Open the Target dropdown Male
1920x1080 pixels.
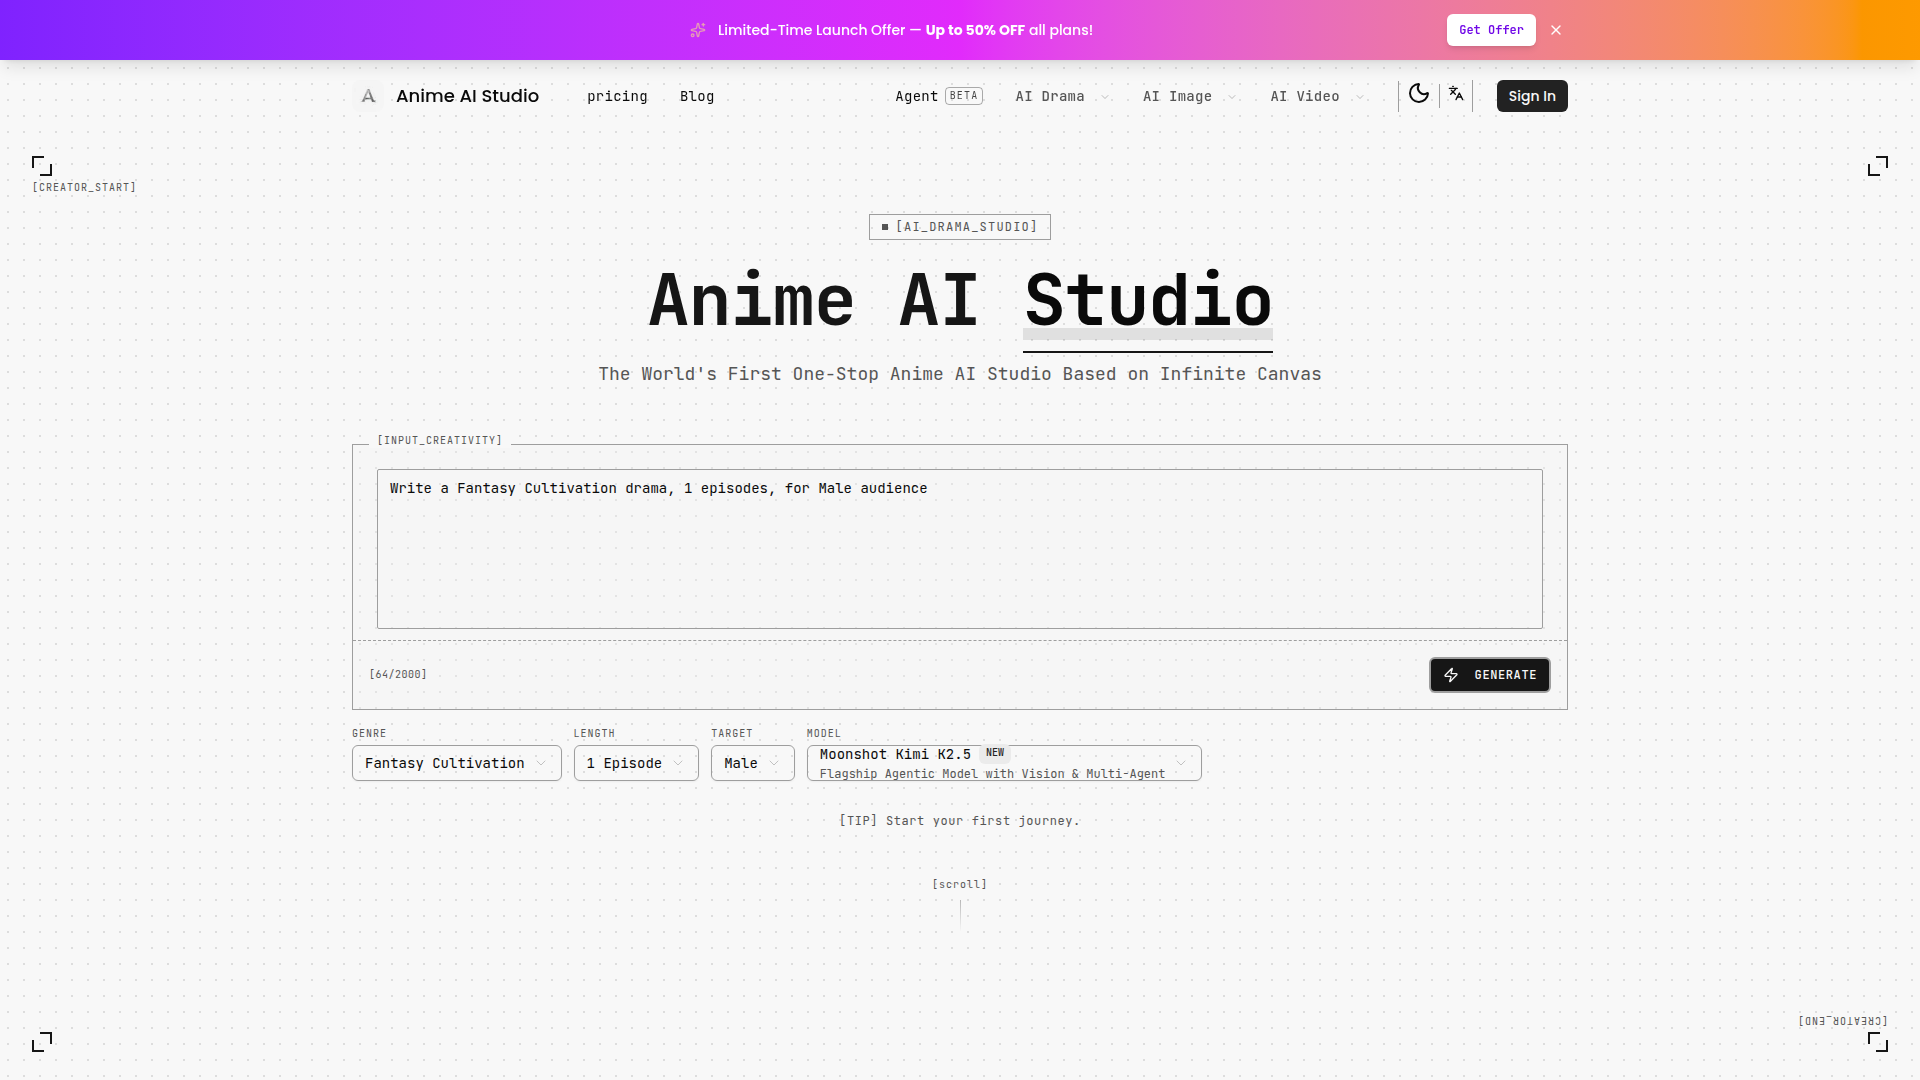[x=752, y=763]
